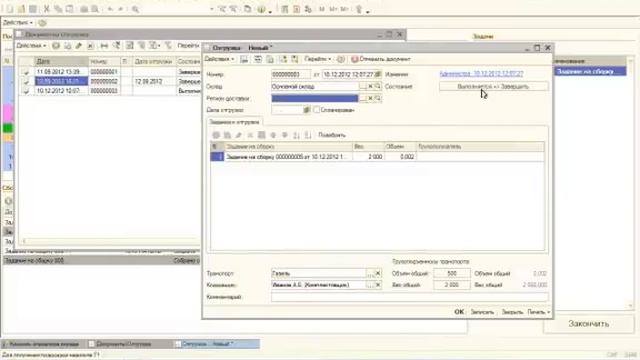Screen dimensions: 640x360
Task: Select the Задания к отгрузке tab
Action: [234, 122]
